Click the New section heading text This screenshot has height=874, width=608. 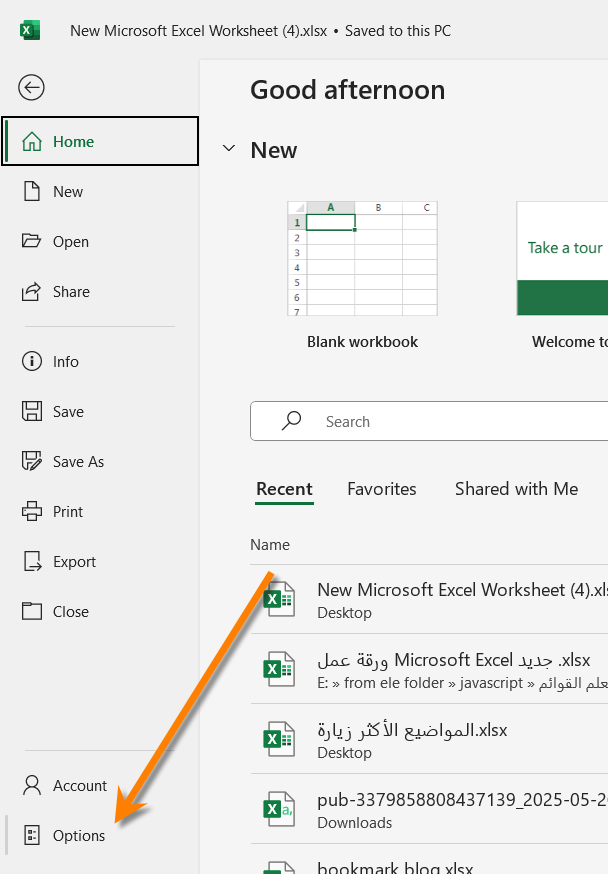pyautogui.click(x=274, y=150)
